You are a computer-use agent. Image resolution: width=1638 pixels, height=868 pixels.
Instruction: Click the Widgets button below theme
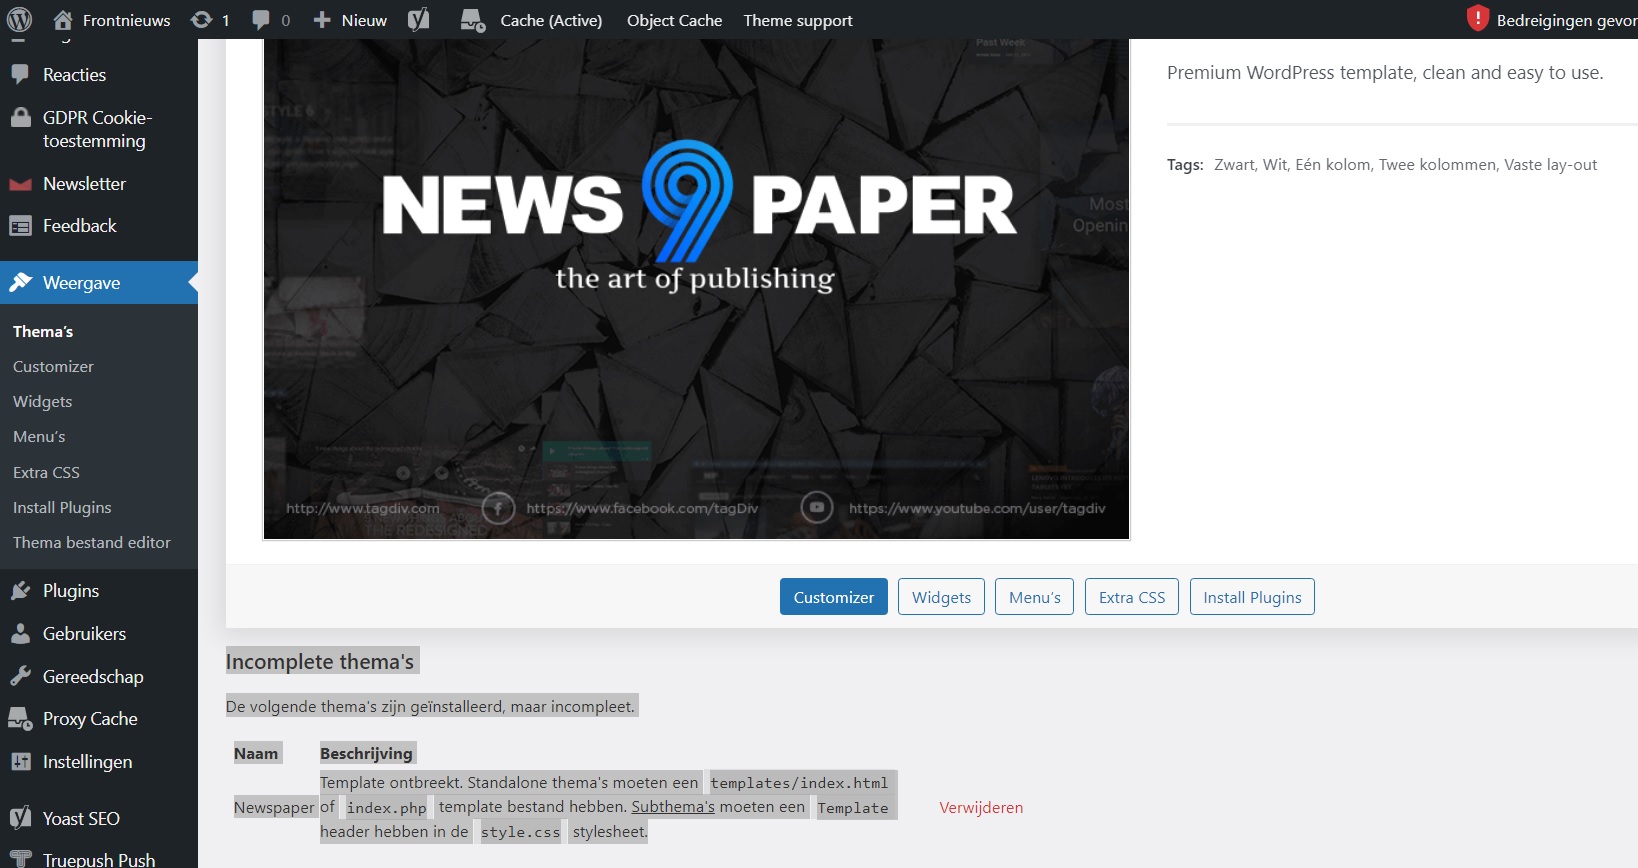pyautogui.click(x=941, y=597)
